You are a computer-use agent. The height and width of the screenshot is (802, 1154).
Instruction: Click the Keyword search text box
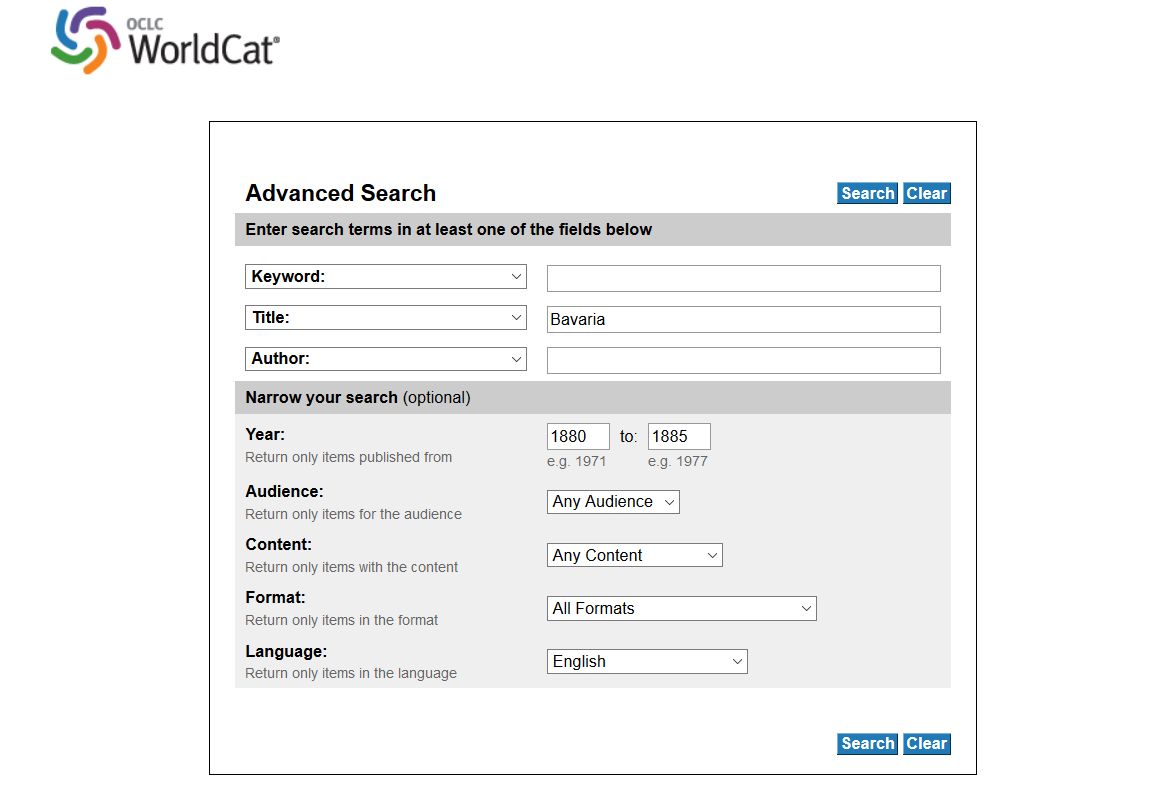(743, 278)
